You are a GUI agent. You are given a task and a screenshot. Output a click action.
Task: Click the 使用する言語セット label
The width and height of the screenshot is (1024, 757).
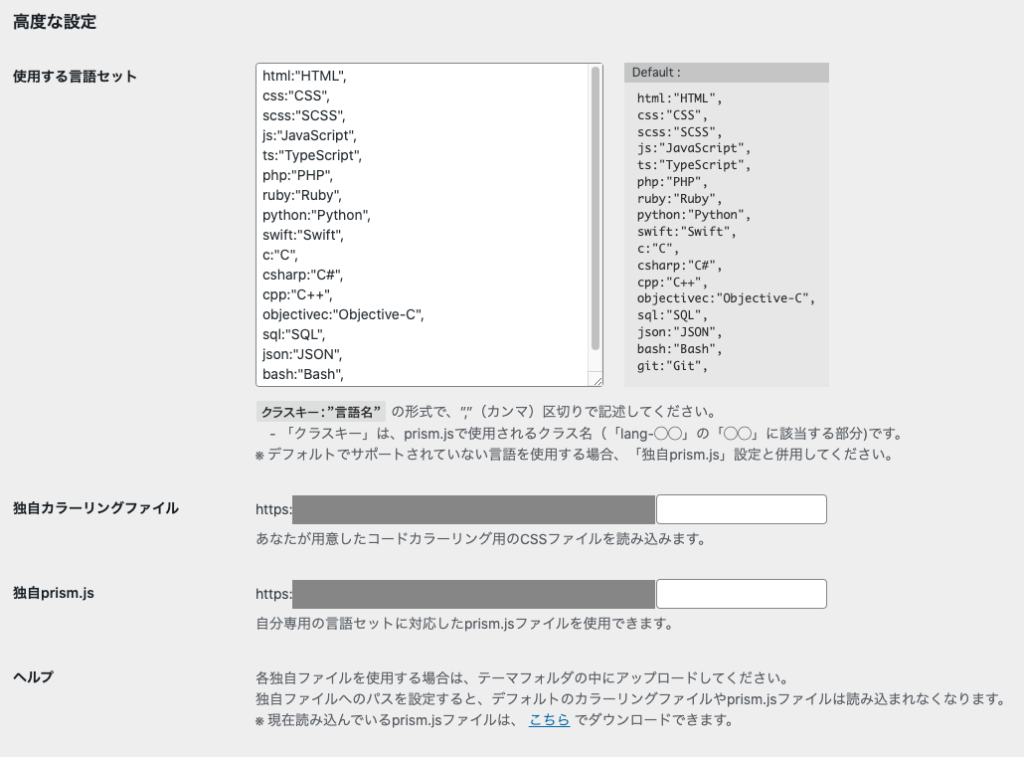pos(75,76)
